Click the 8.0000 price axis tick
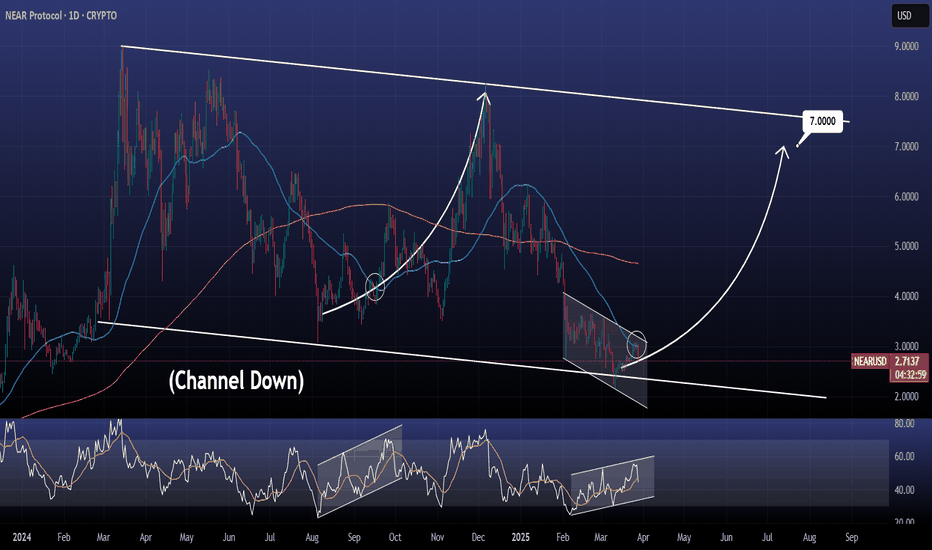932x550 pixels. (906, 96)
